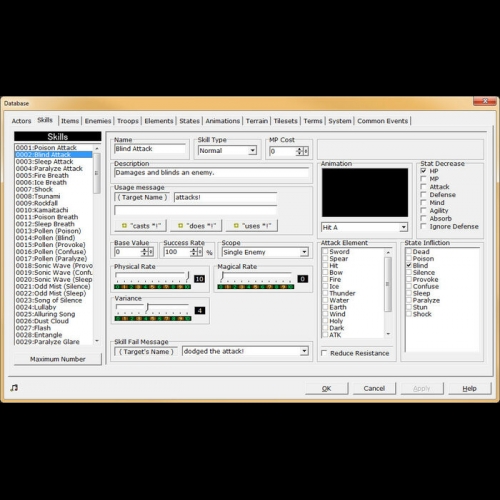Open the Enemies tab
Screen dimensions: 500x500
98,121
